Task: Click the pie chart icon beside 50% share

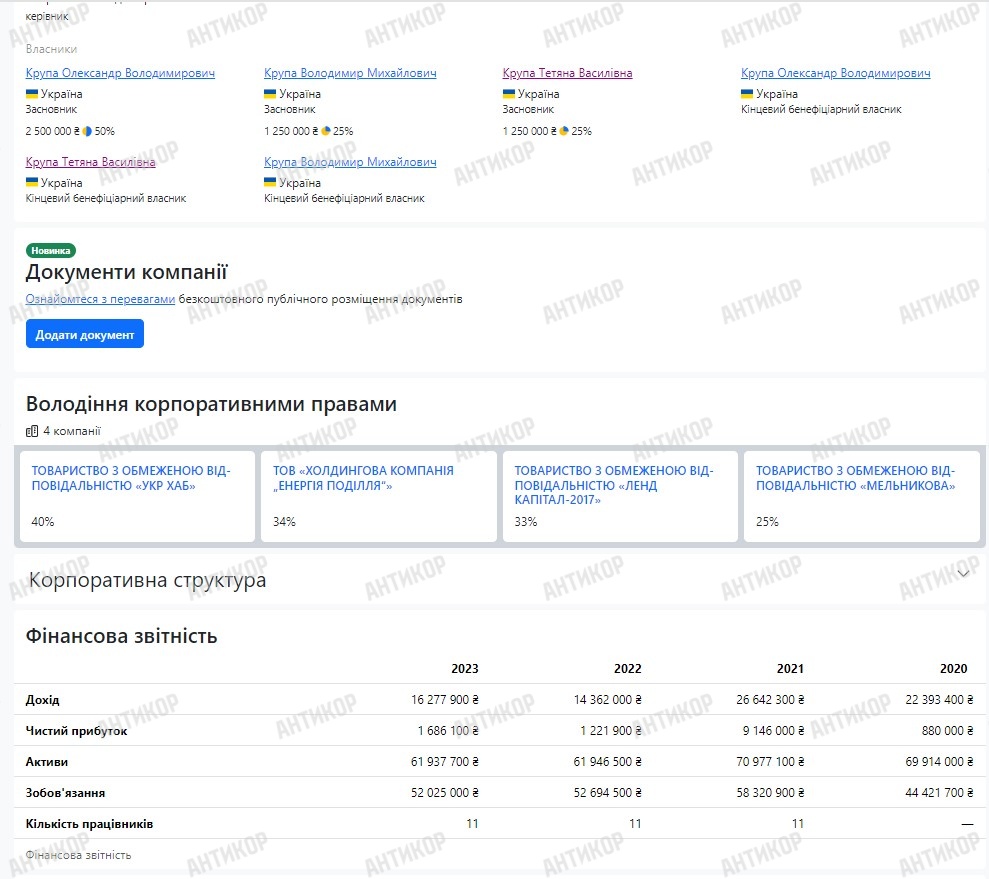Action: click(x=87, y=131)
